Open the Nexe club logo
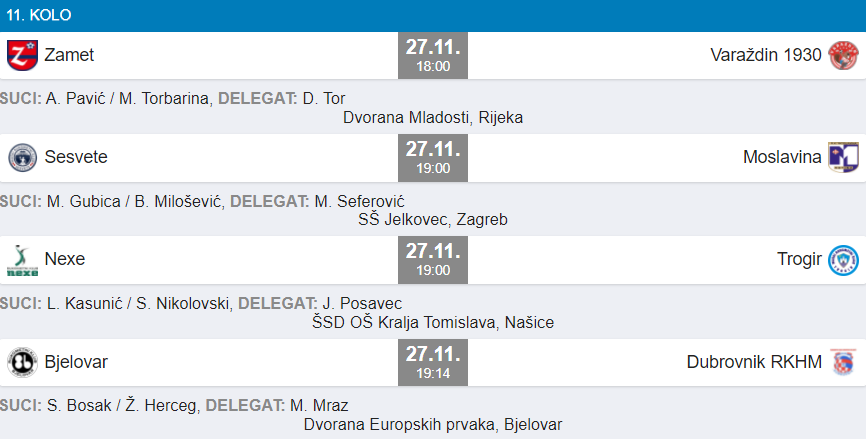The image size is (866, 439). (22, 260)
